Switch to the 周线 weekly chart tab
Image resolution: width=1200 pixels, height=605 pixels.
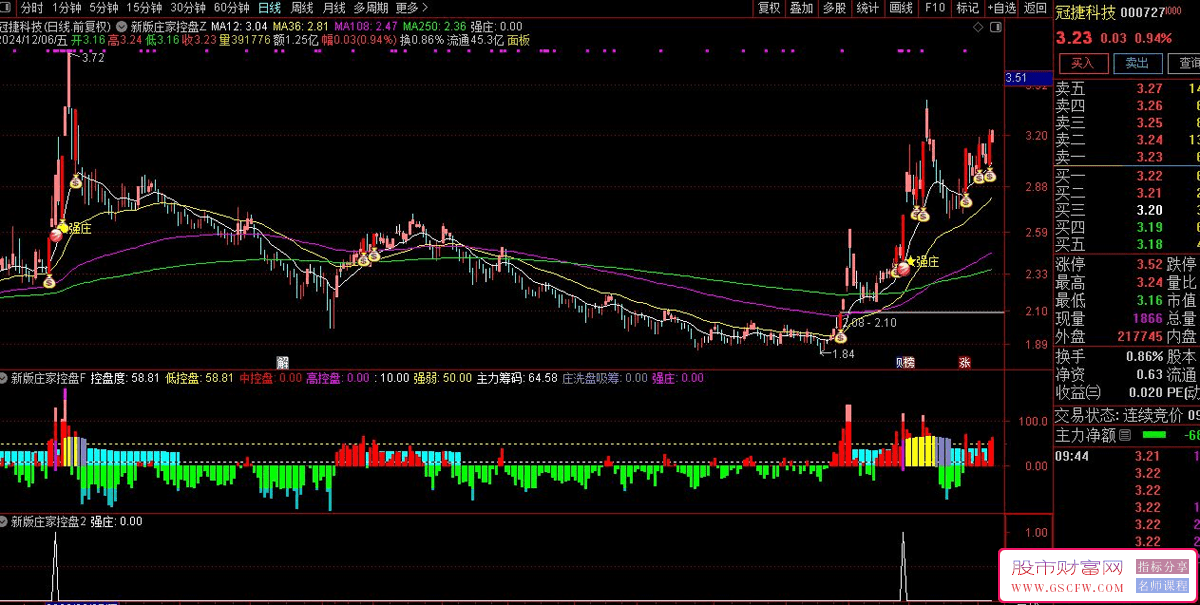point(302,8)
